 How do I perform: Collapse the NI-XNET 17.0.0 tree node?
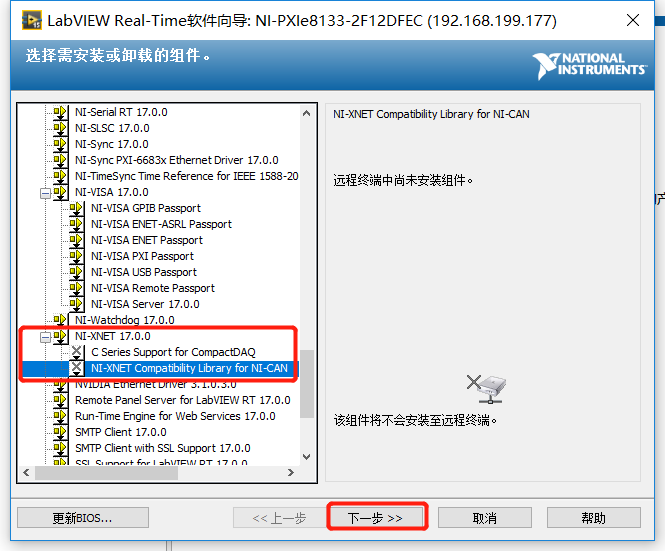(45, 338)
